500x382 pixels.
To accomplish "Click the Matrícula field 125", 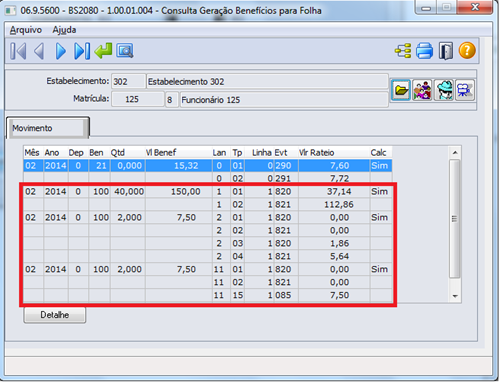I will [x=137, y=99].
